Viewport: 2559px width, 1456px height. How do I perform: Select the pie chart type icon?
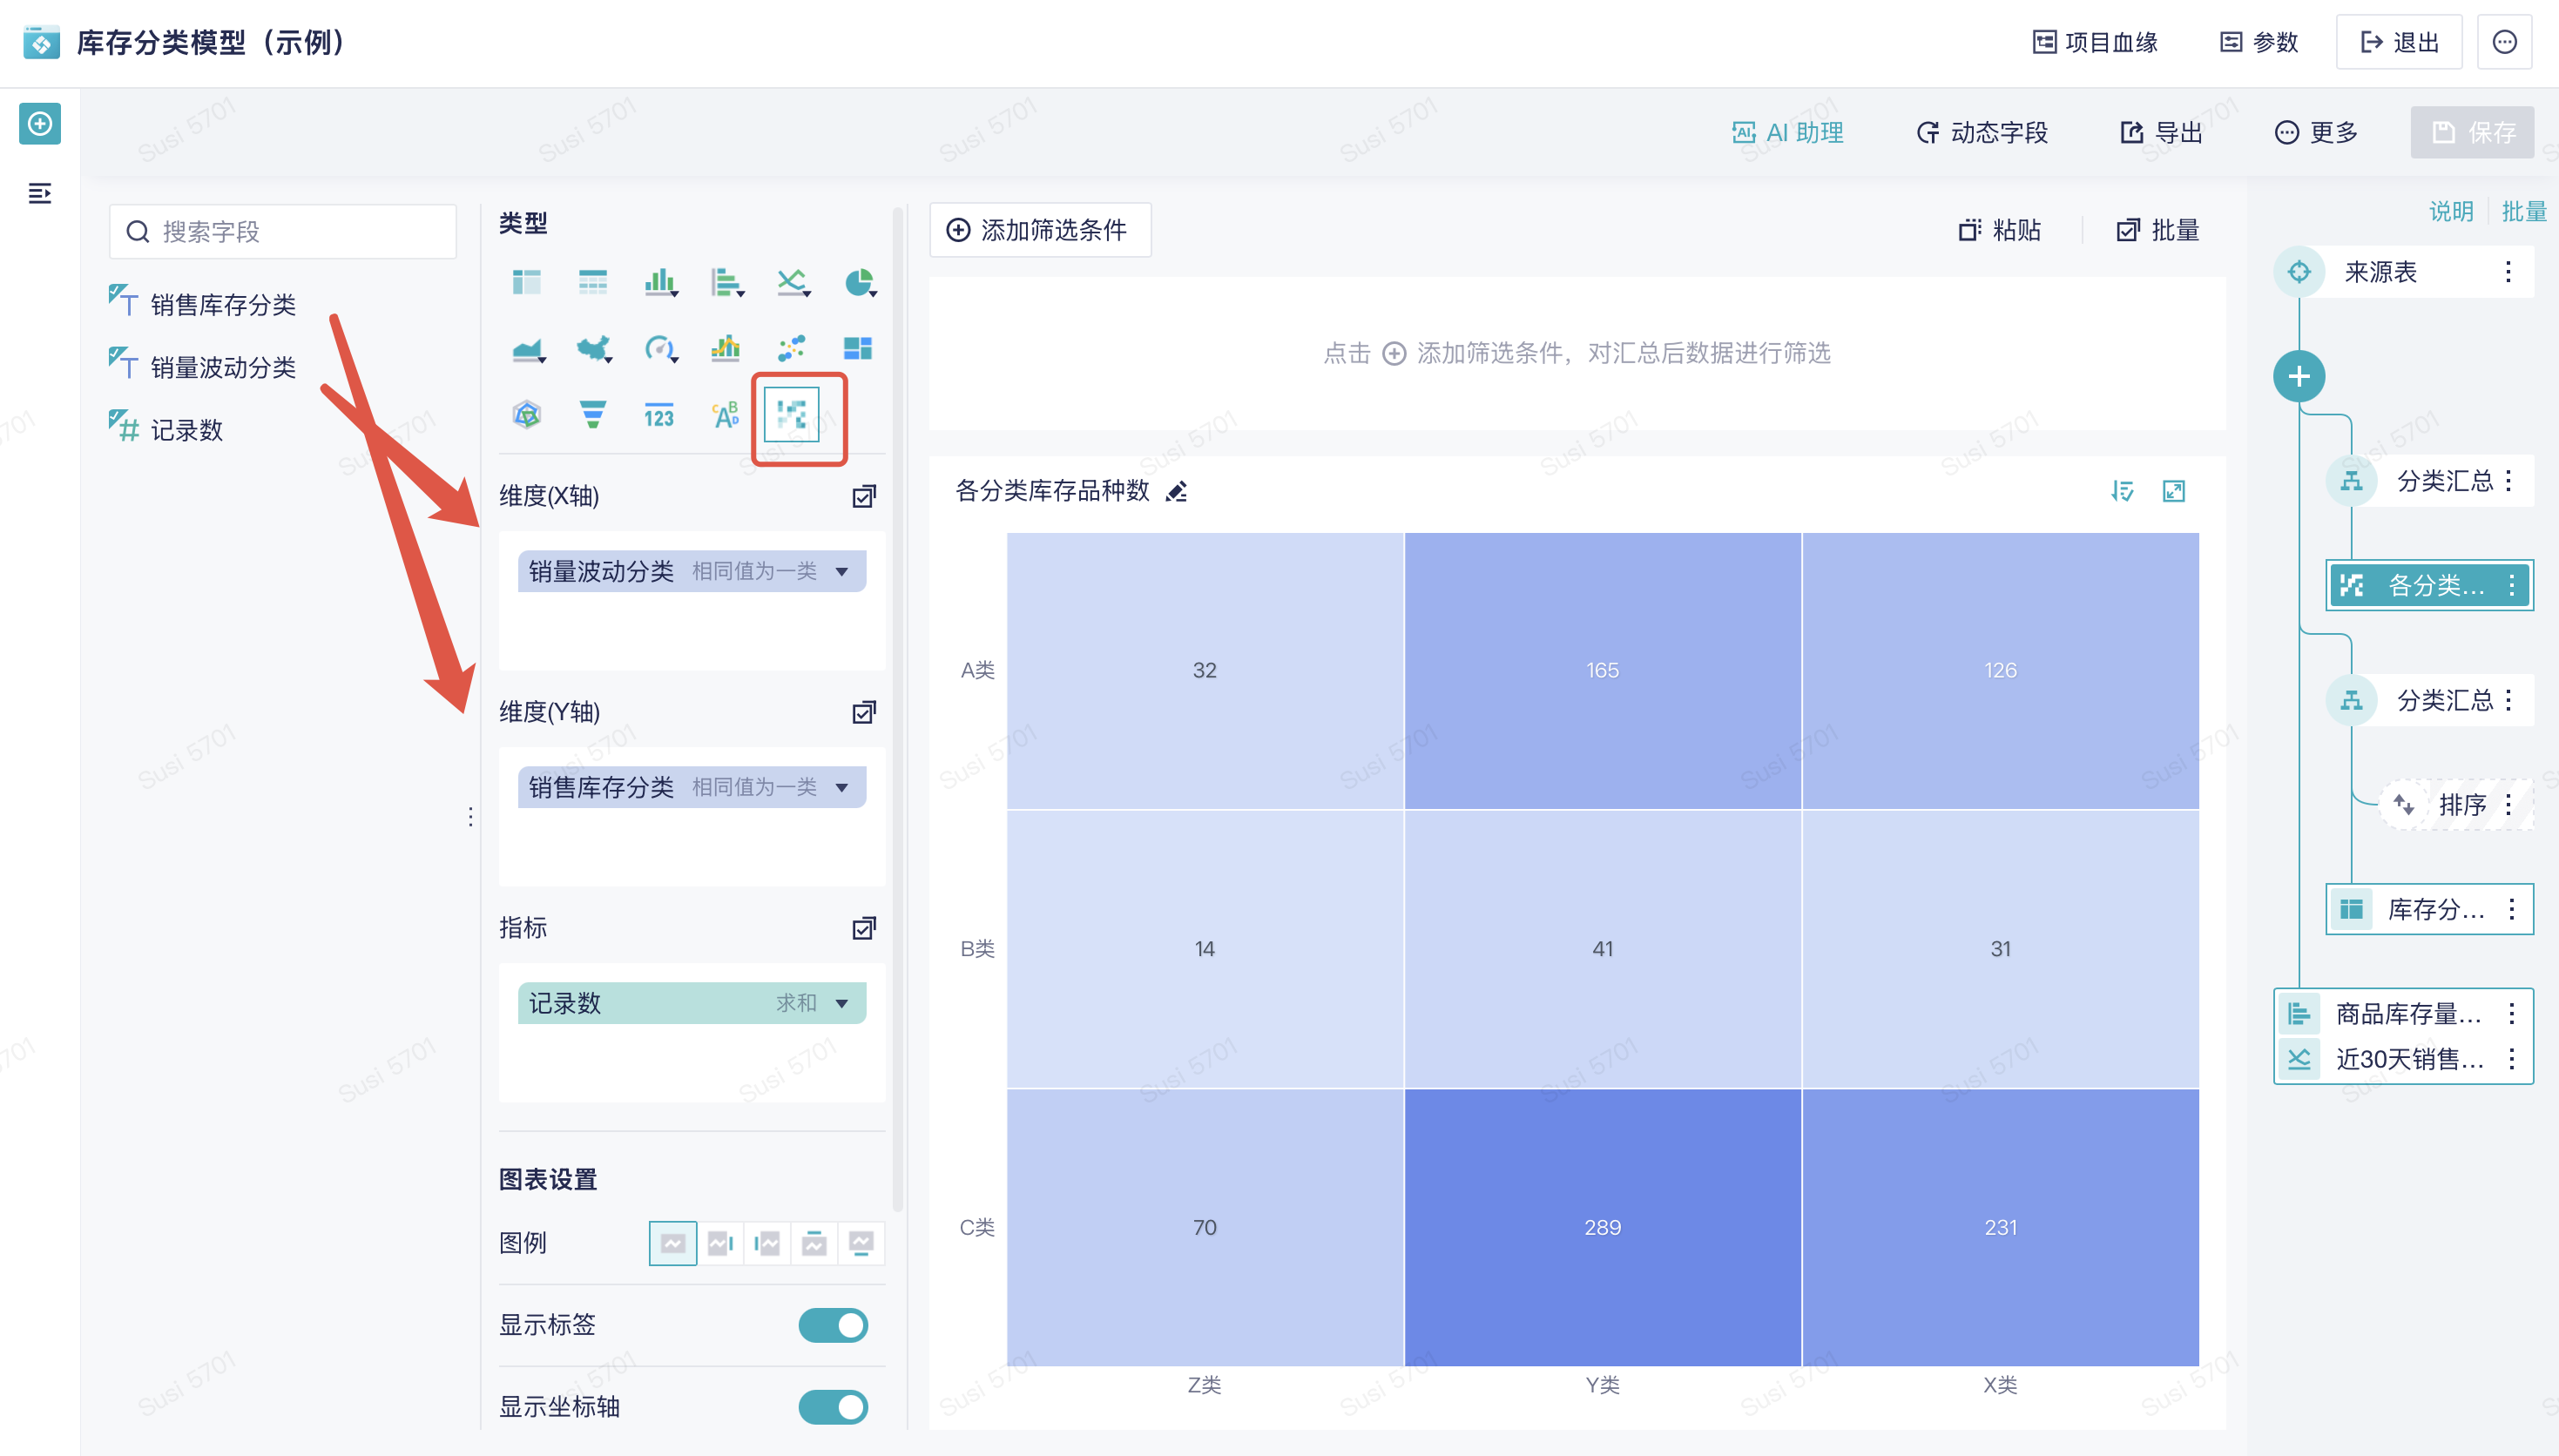click(x=858, y=283)
